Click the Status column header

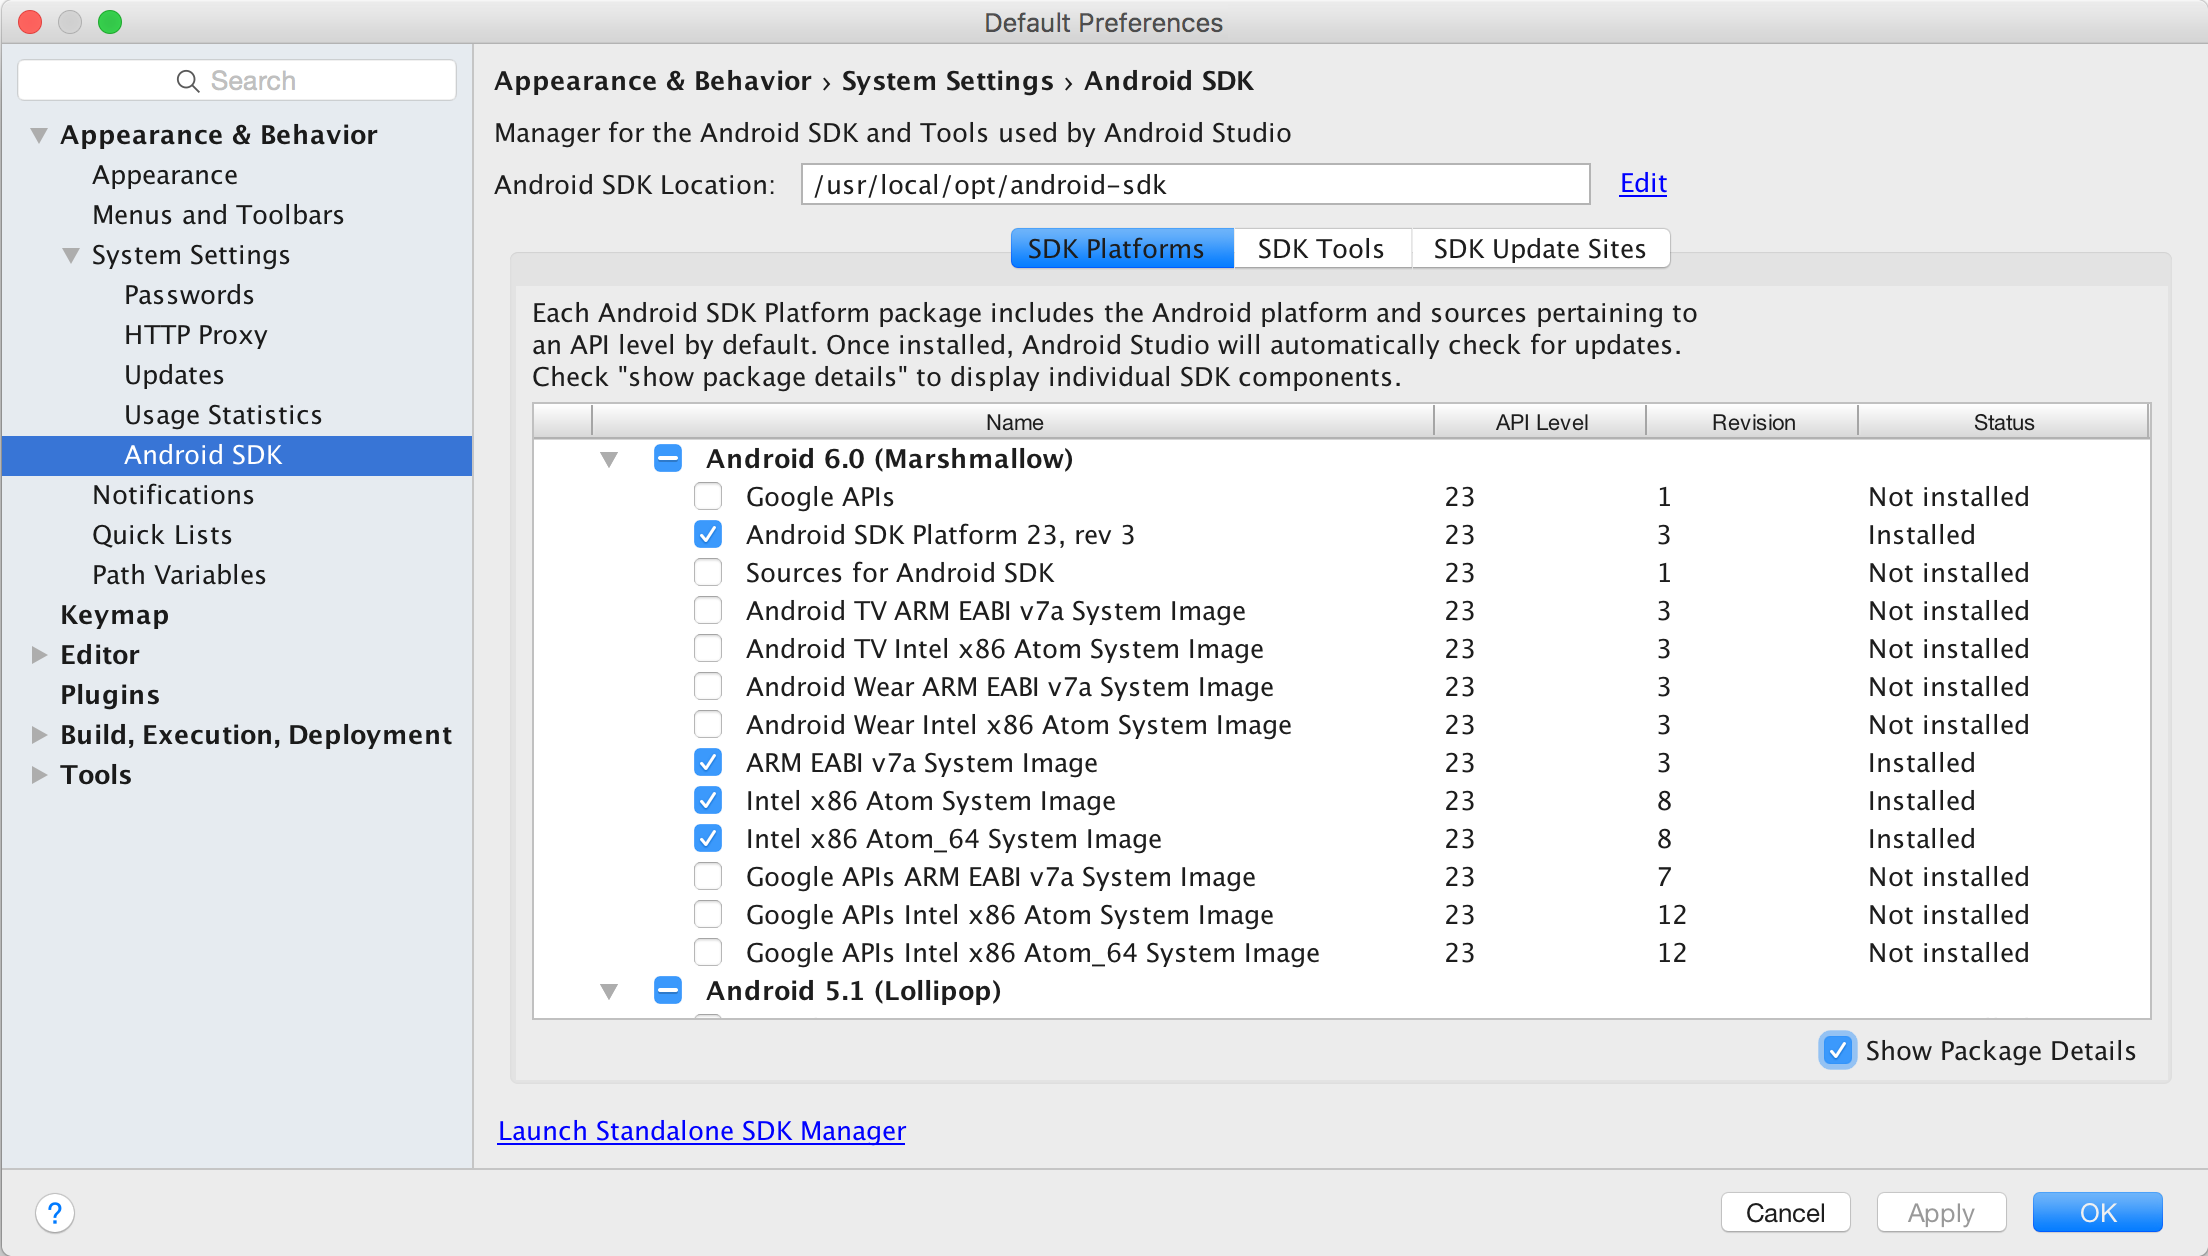pyautogui.click(x=2003, y=422)
